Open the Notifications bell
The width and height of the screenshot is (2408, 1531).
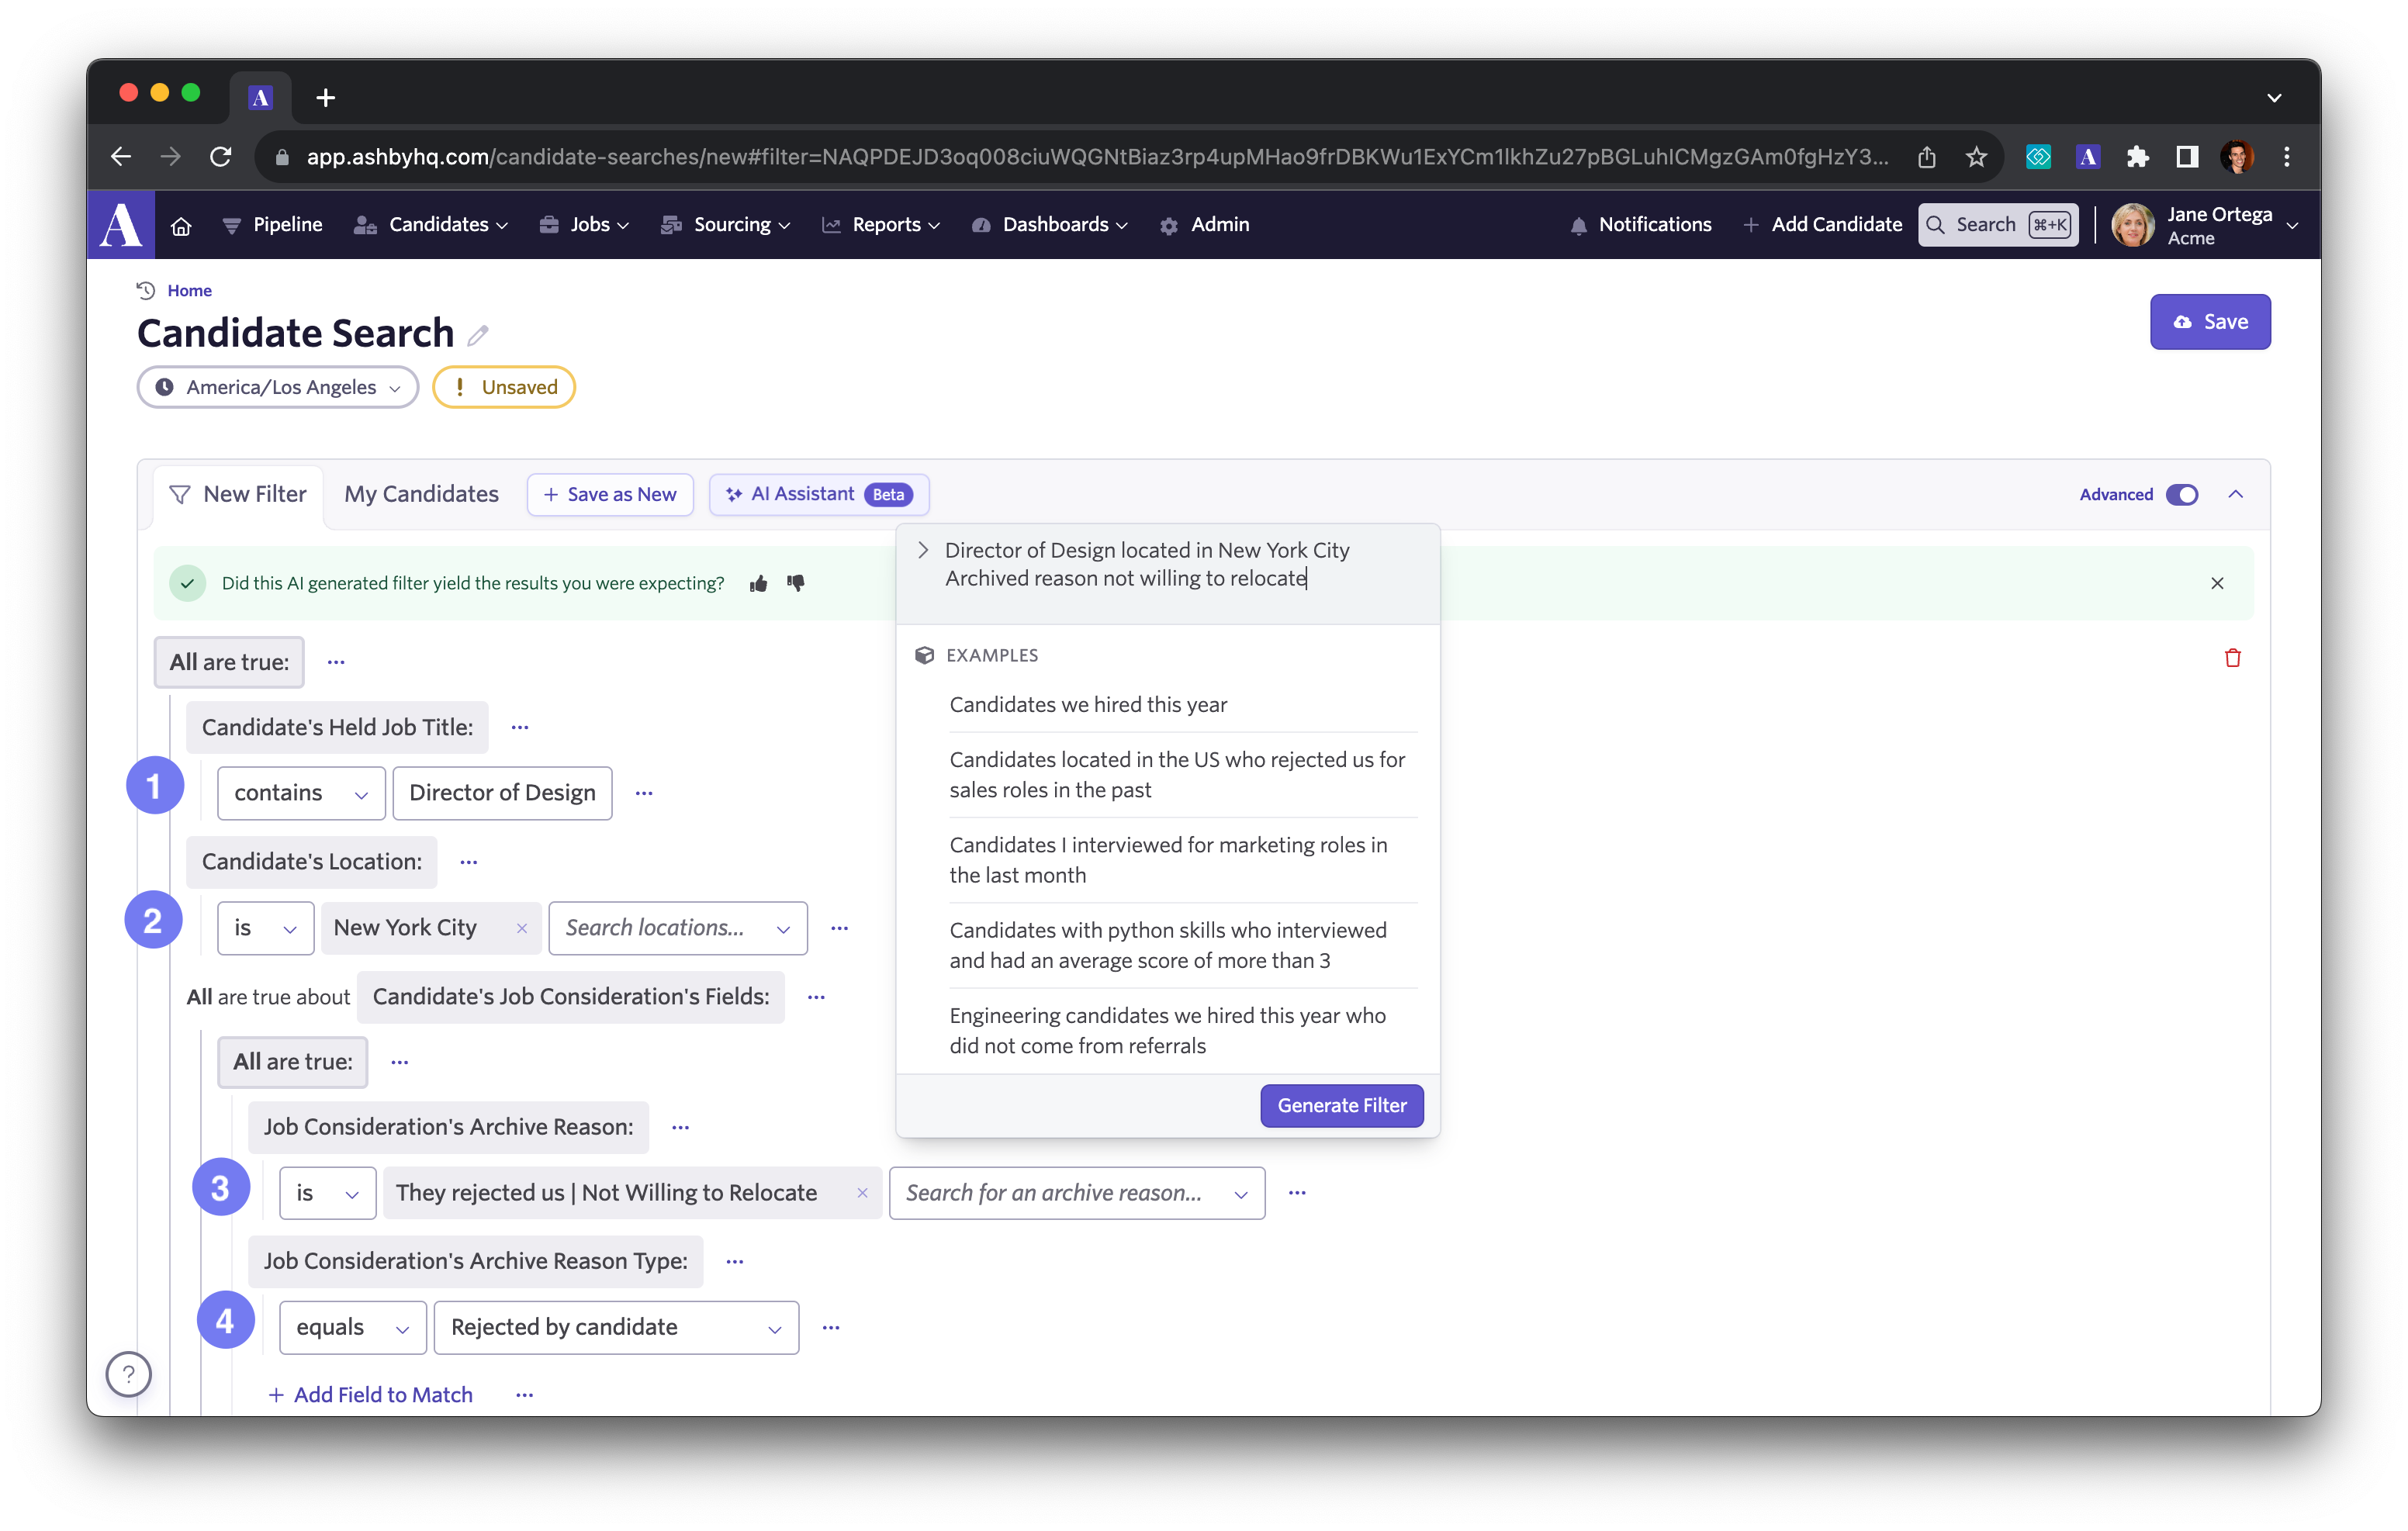tap(1640, 225)
